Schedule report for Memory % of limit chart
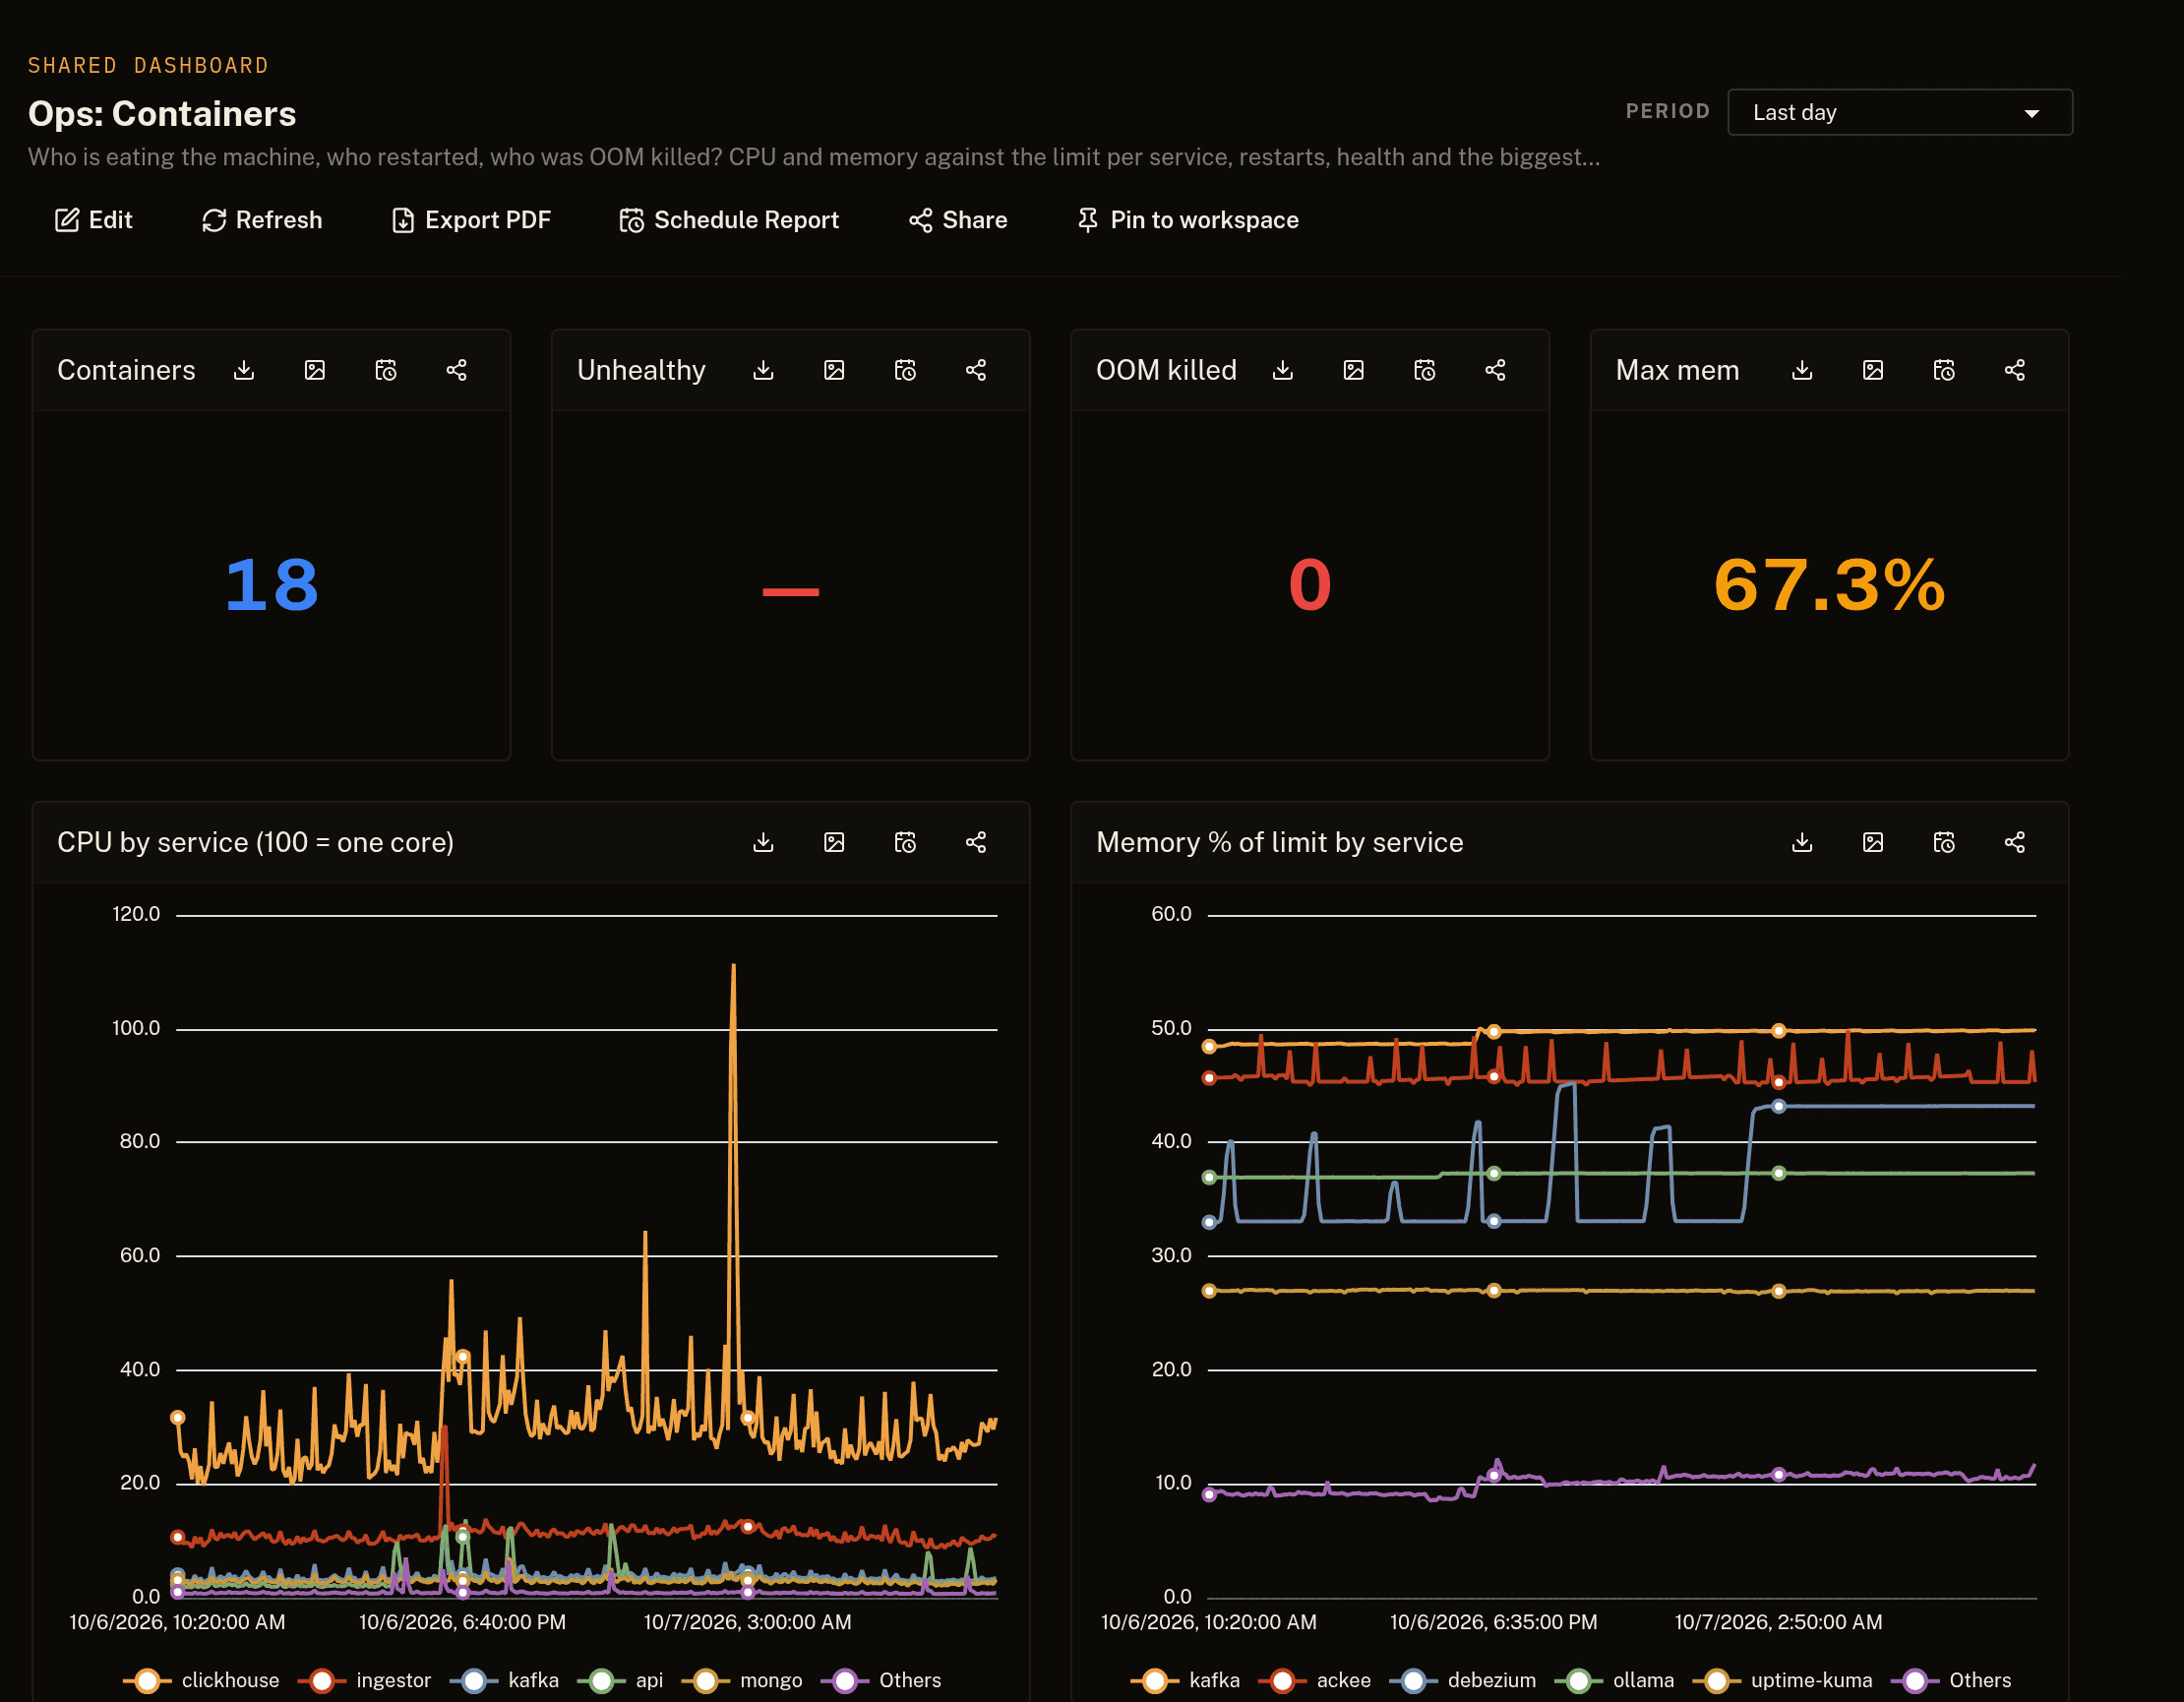Viewport: 2184px width, 1702px height. pyautogui.click(x=1944, y=842)
